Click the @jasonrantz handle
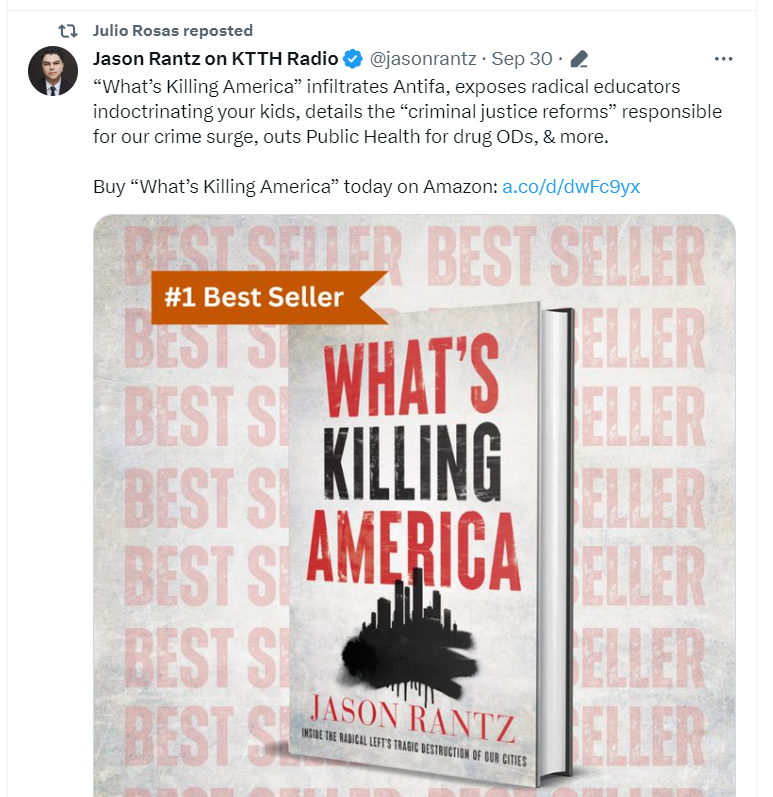Screen dimensions: 773x797 (x=423, y=59)
